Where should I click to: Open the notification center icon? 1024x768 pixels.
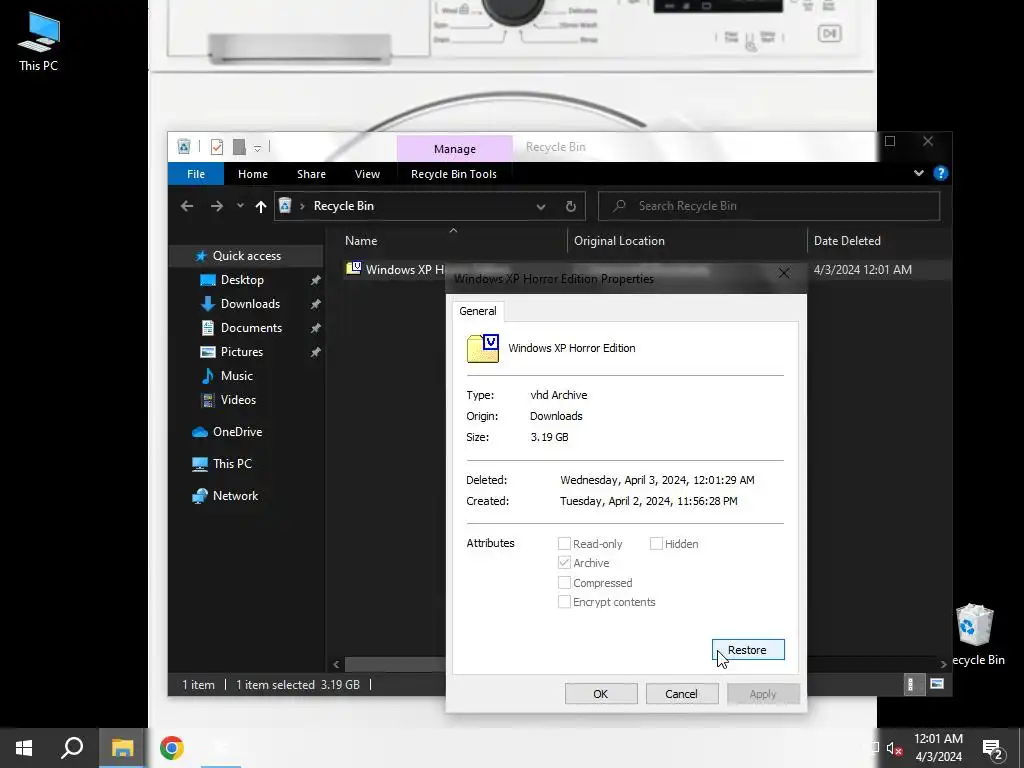tap(993, 749)
